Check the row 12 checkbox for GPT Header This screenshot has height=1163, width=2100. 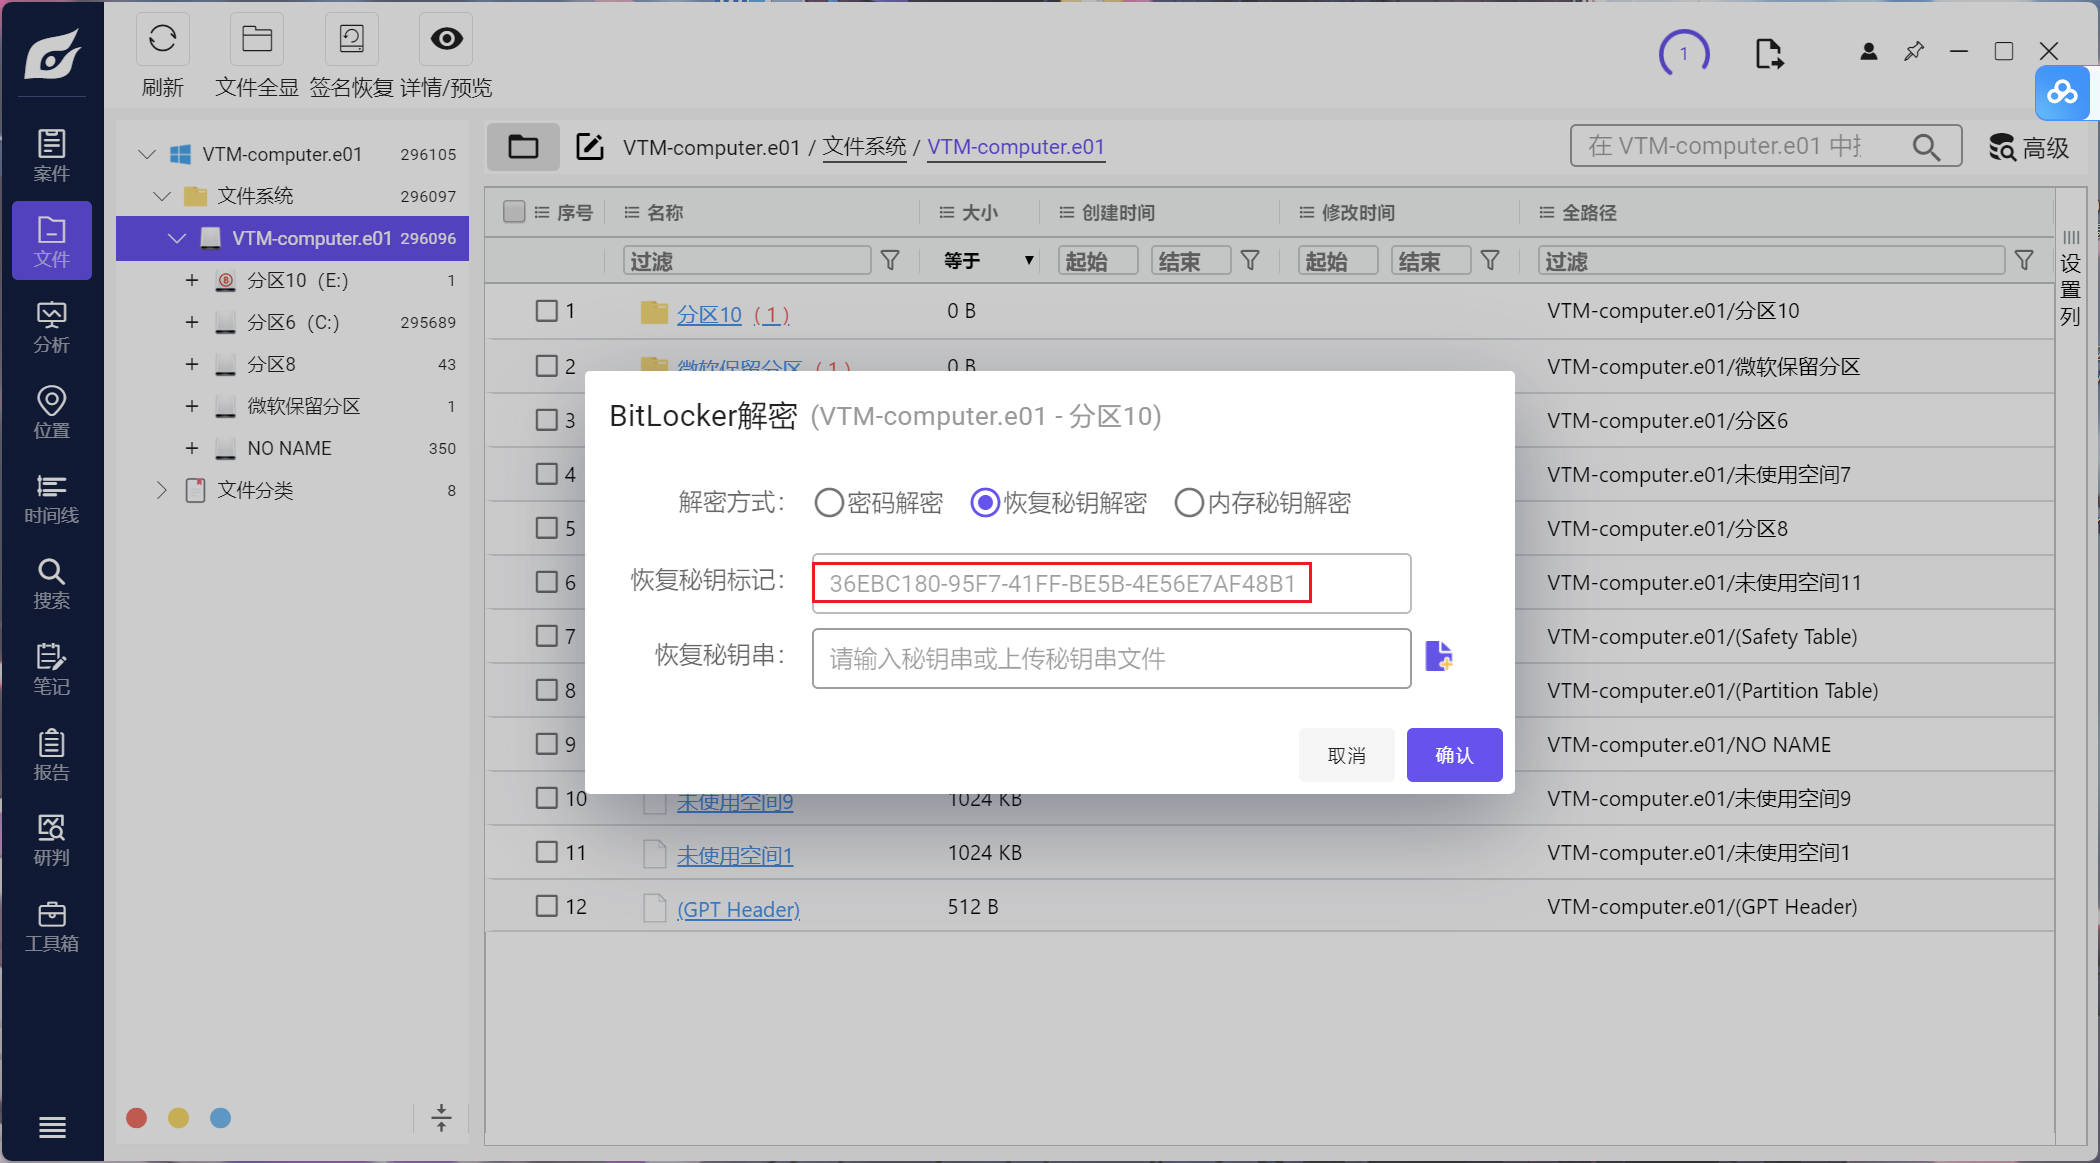546,906
